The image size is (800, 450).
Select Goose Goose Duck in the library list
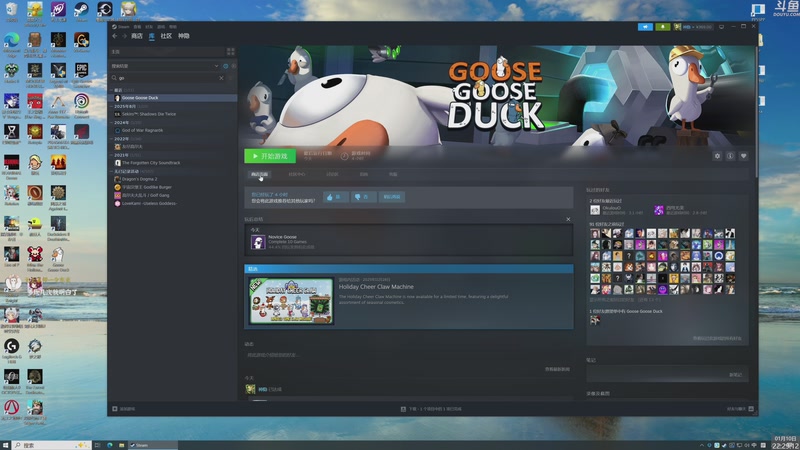click(172, 97)
